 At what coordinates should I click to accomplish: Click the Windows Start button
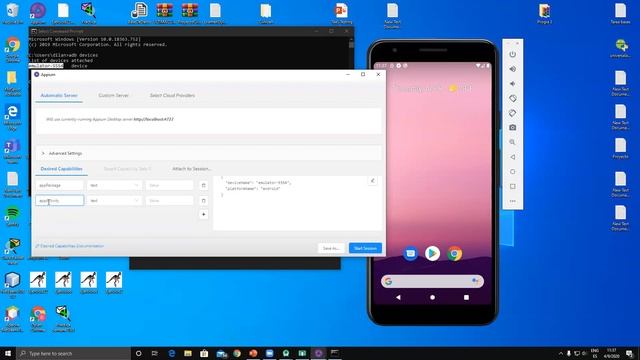[8, 353]
